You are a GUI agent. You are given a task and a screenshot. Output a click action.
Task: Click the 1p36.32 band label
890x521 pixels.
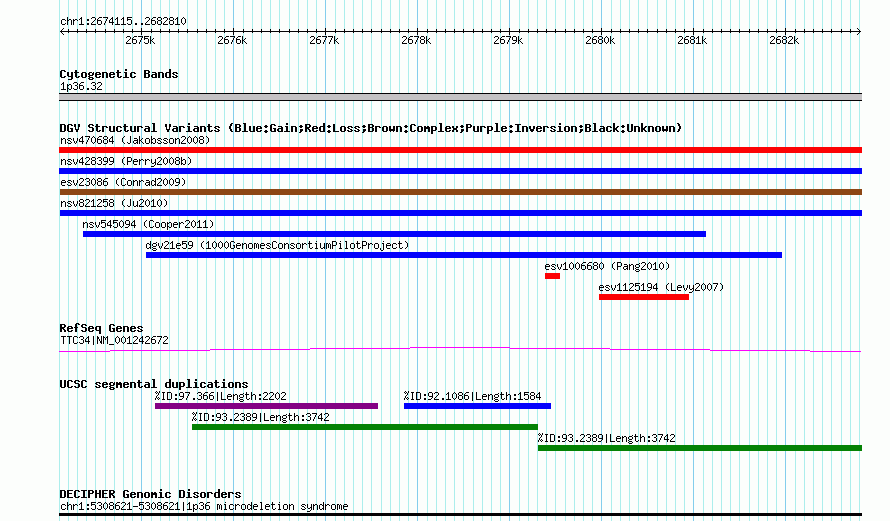point(81,86)
